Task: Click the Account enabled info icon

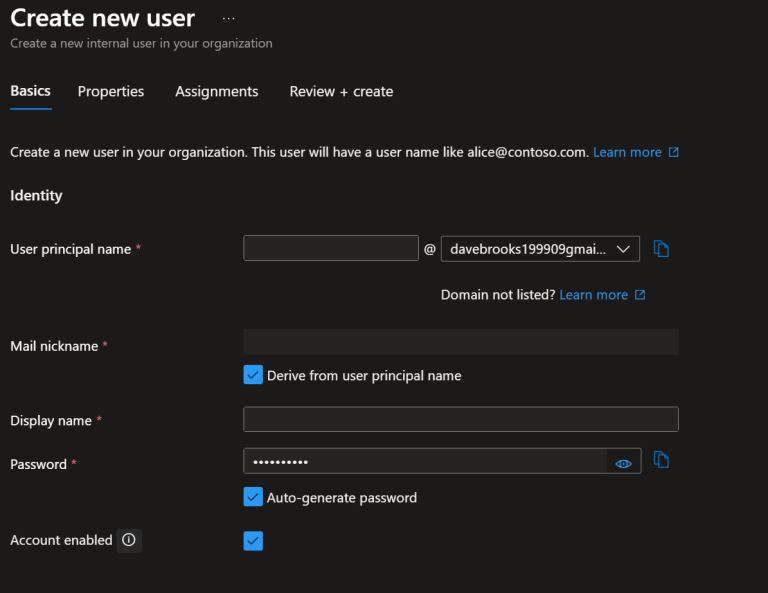Action: (x=129, y=540)
